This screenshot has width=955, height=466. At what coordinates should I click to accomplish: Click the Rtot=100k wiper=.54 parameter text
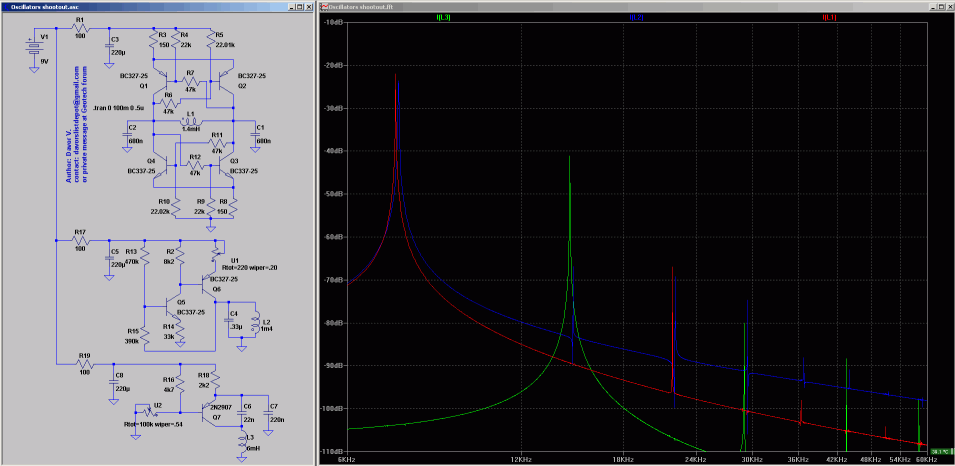pyautogui.click(x=155, y=425)
